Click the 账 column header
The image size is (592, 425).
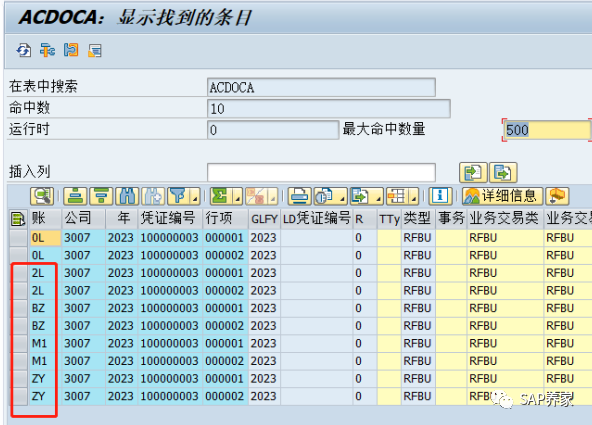[45, 219]
